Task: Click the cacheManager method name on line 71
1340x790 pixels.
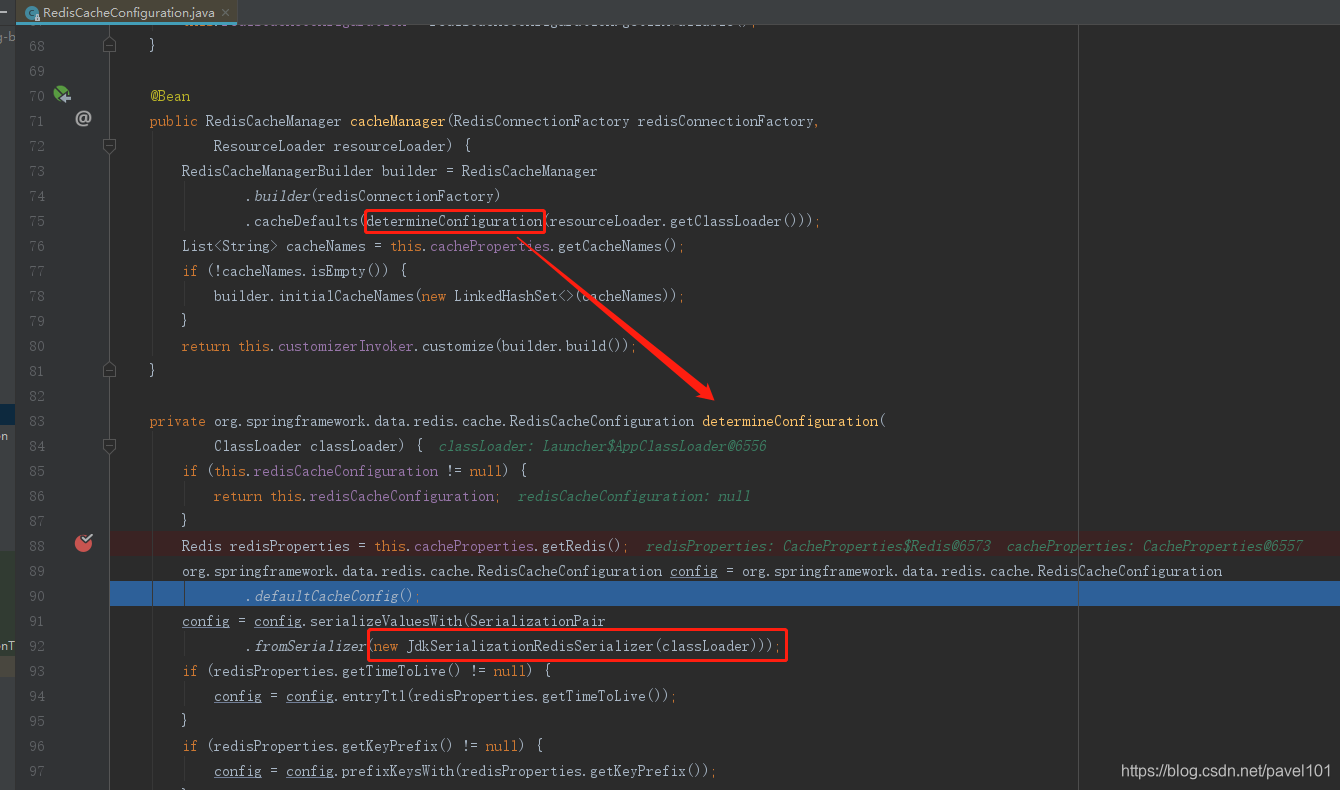Action: pyautogui.click(x=397, y=121)
